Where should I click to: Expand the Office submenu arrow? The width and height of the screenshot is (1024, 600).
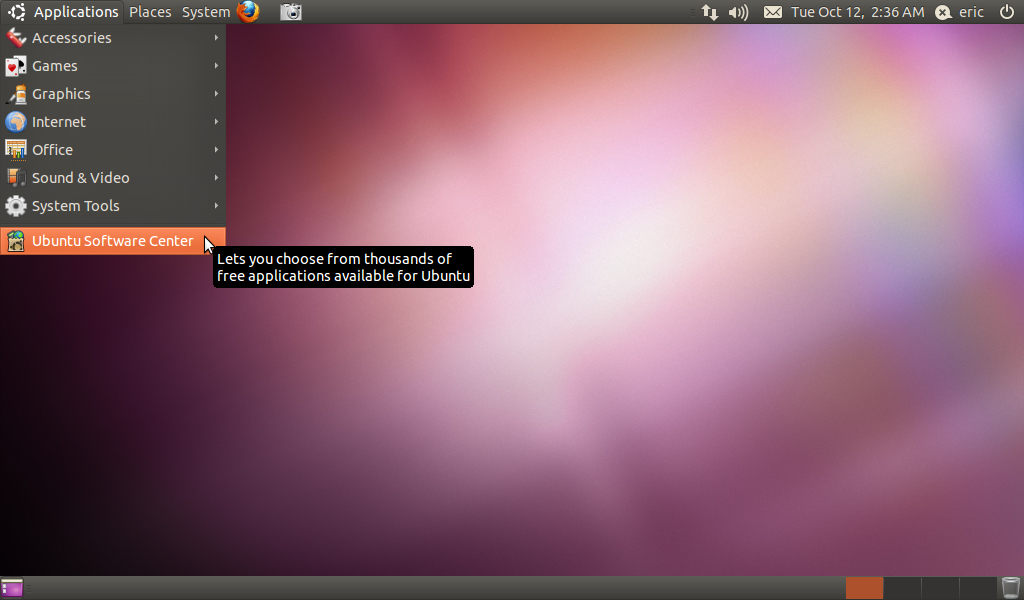point(216,150)
